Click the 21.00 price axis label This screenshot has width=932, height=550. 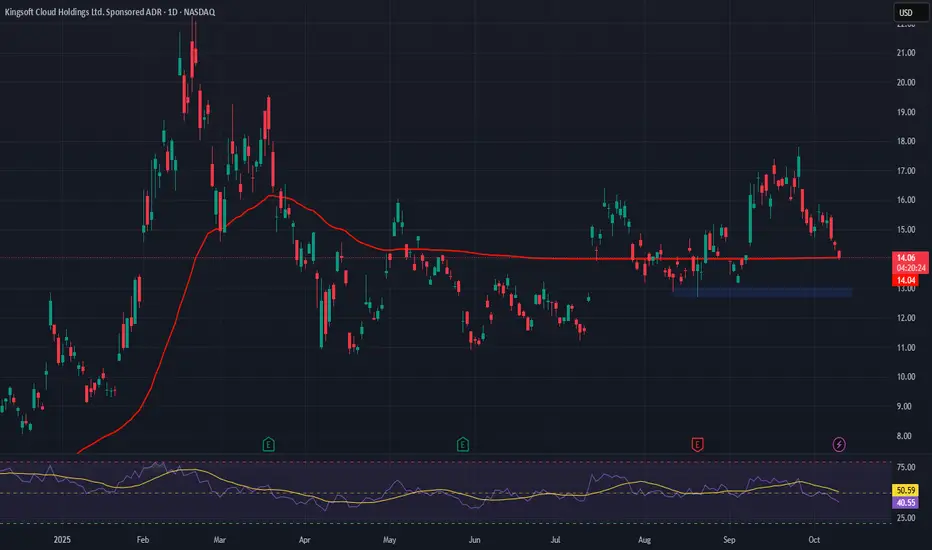point(906,53)
